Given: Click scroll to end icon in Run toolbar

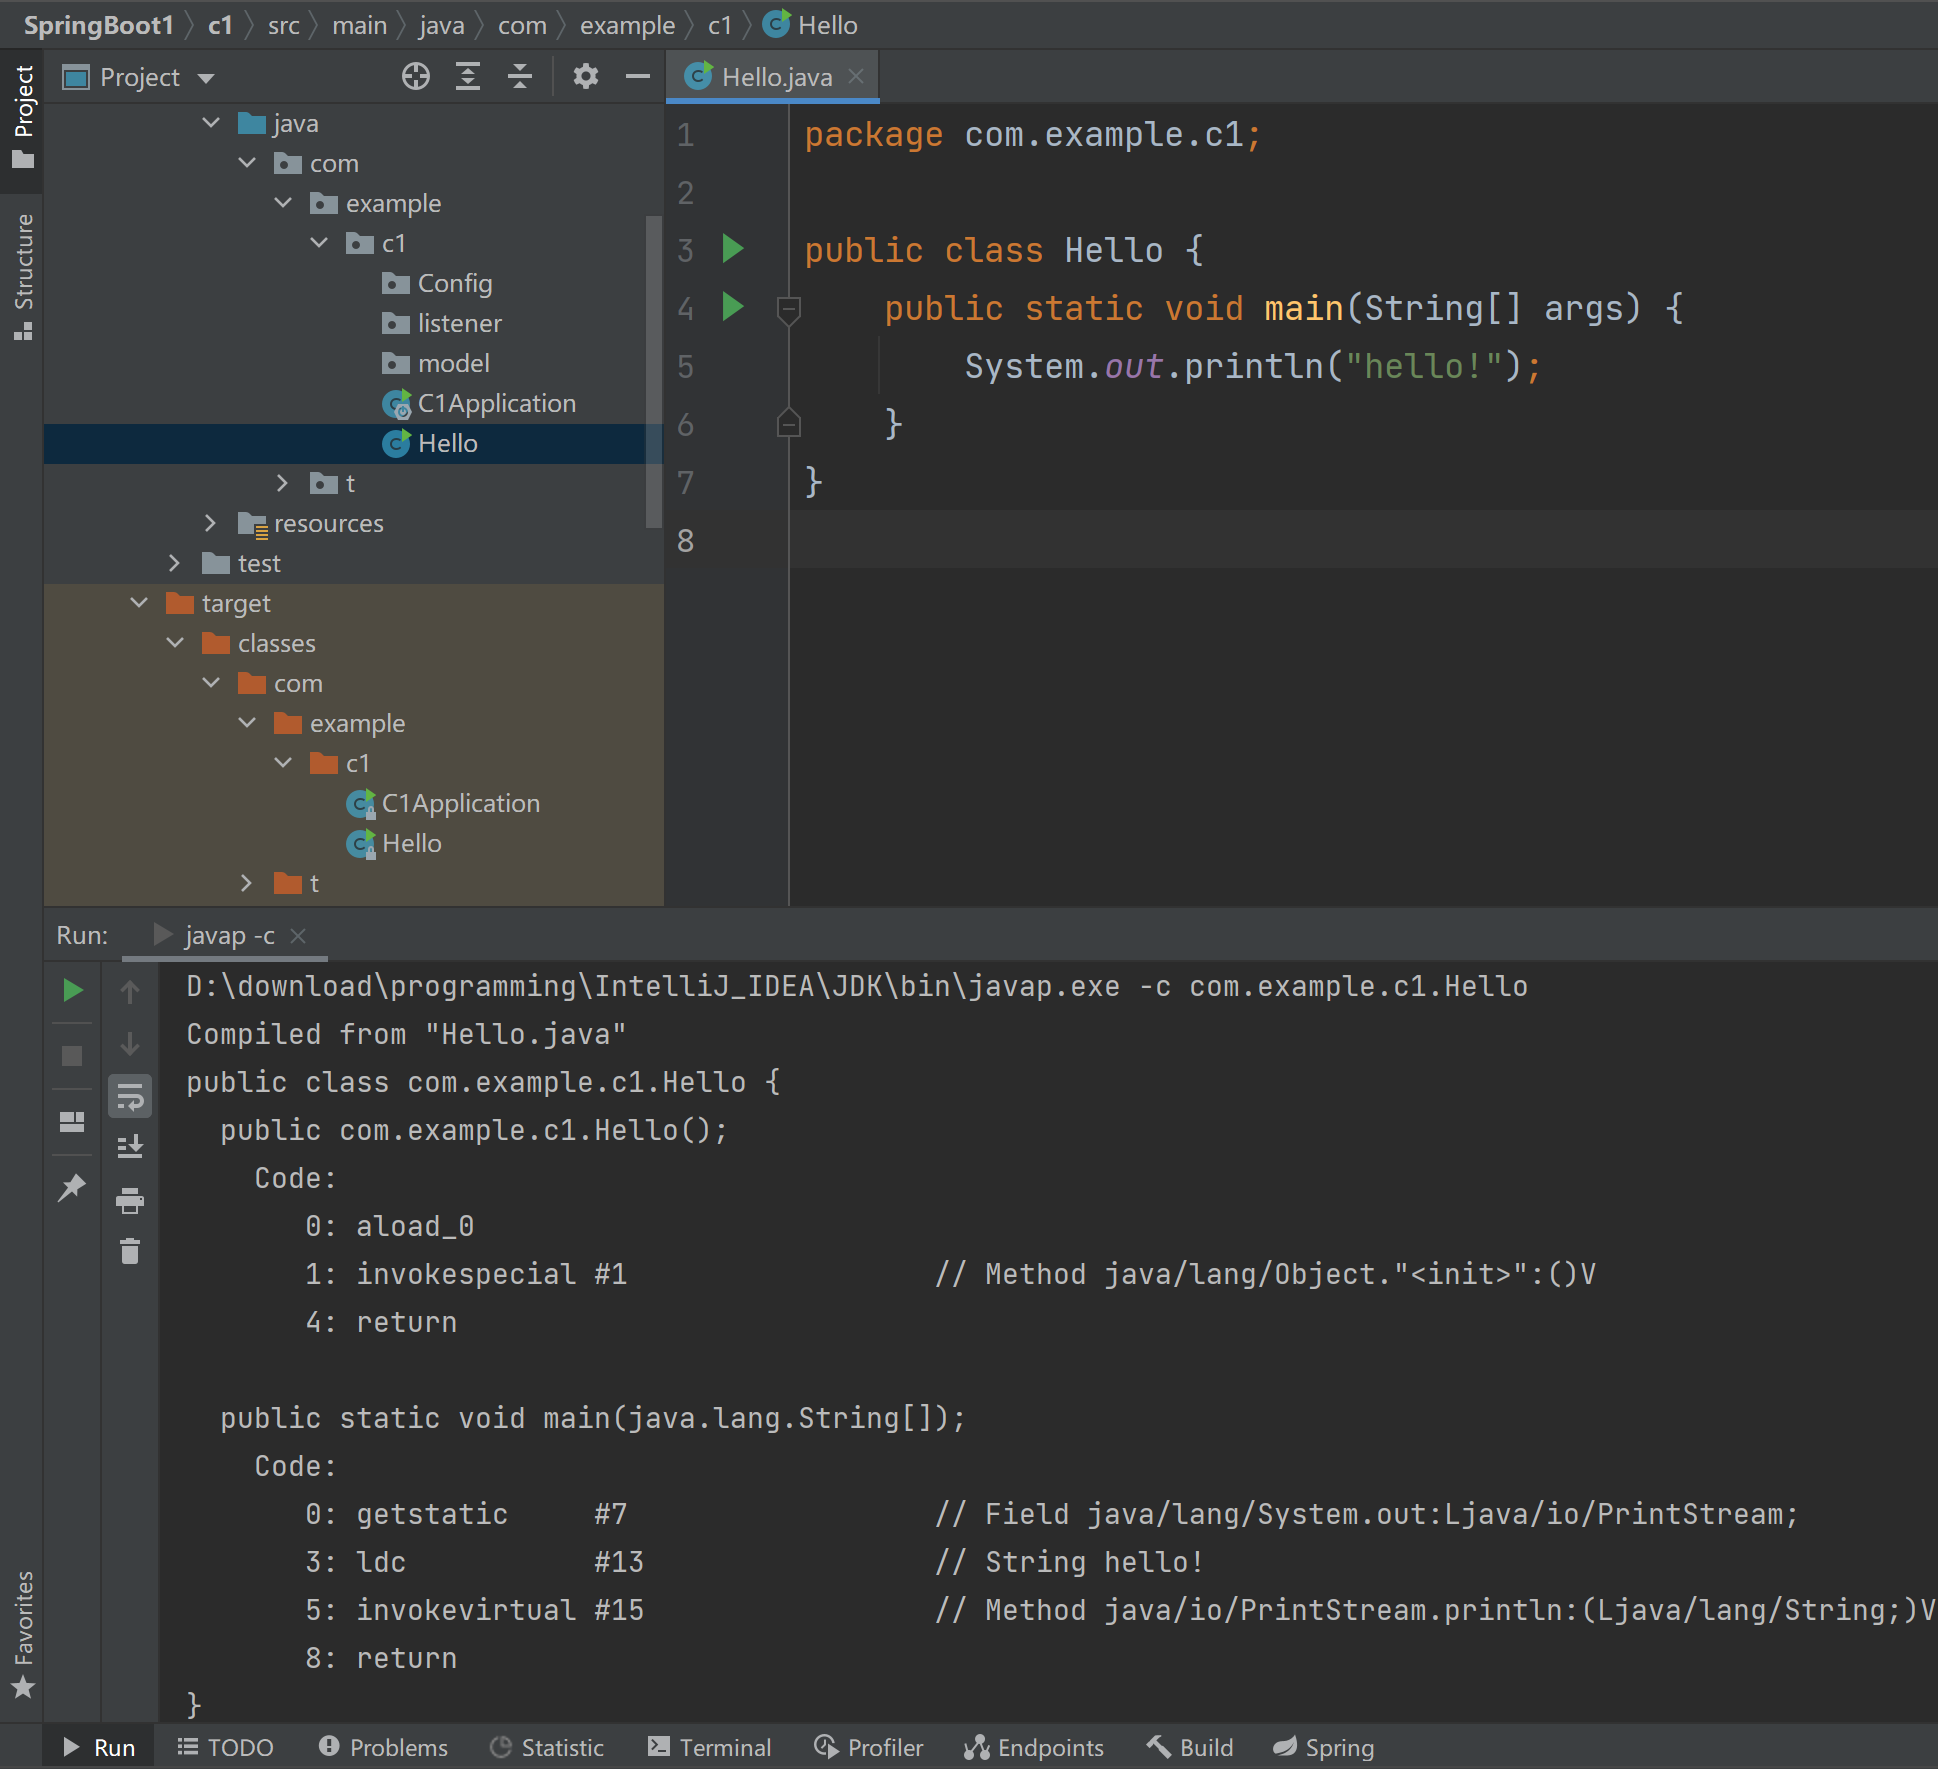Looking at the screenshot, I should 130,1147.
